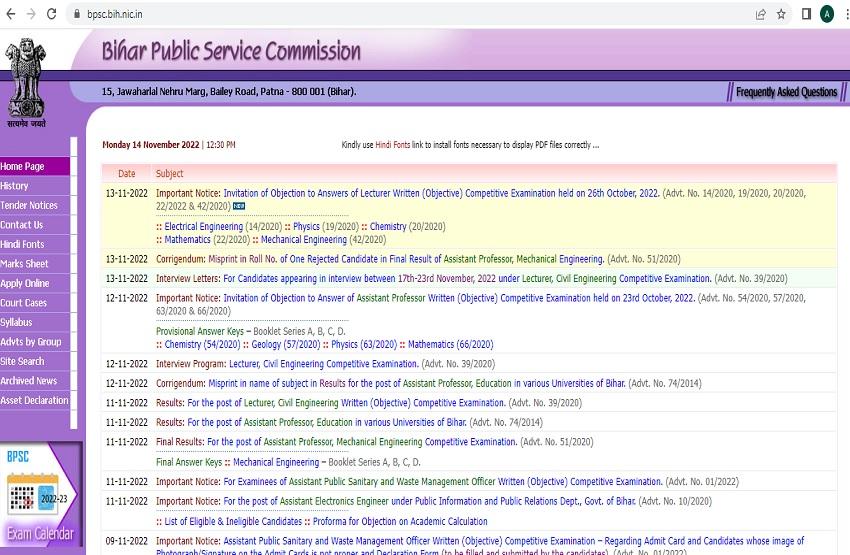Image resolution: width=850 pixels, height=555 pixels.
Task: Bookmark this page with star icon
Action: 782,14
